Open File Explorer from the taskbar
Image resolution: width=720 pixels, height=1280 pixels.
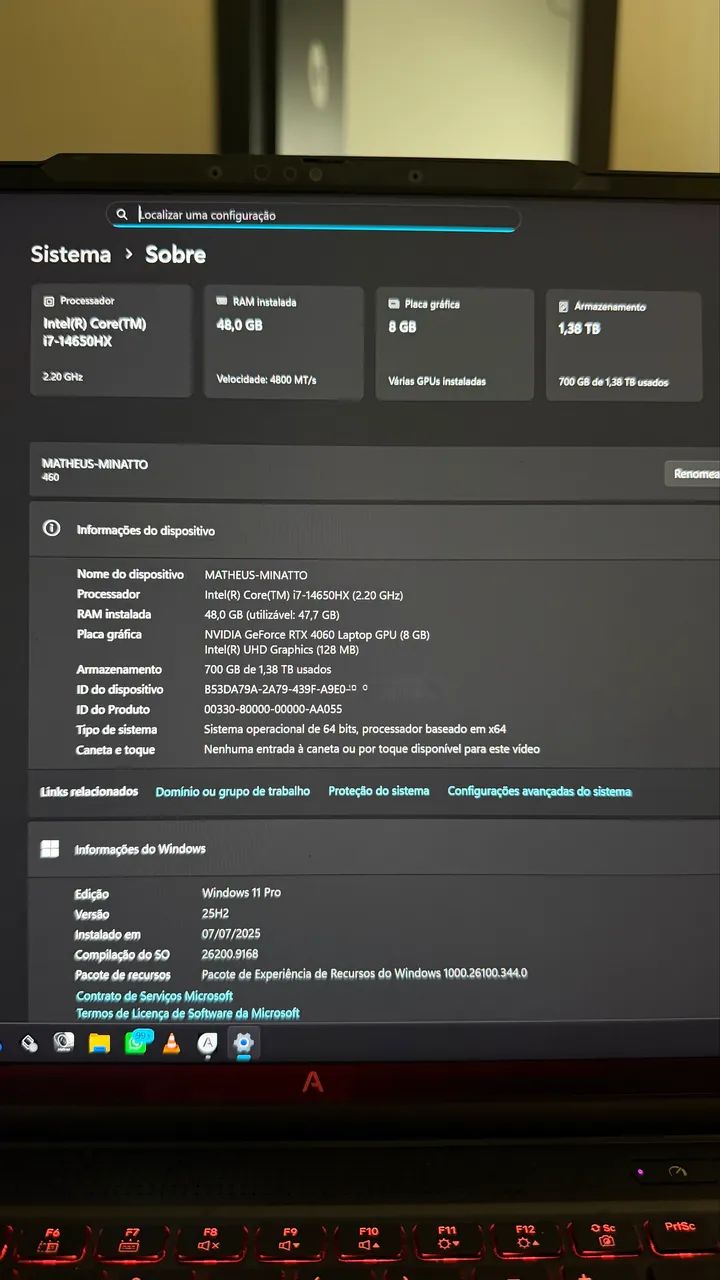point(99,1044)
